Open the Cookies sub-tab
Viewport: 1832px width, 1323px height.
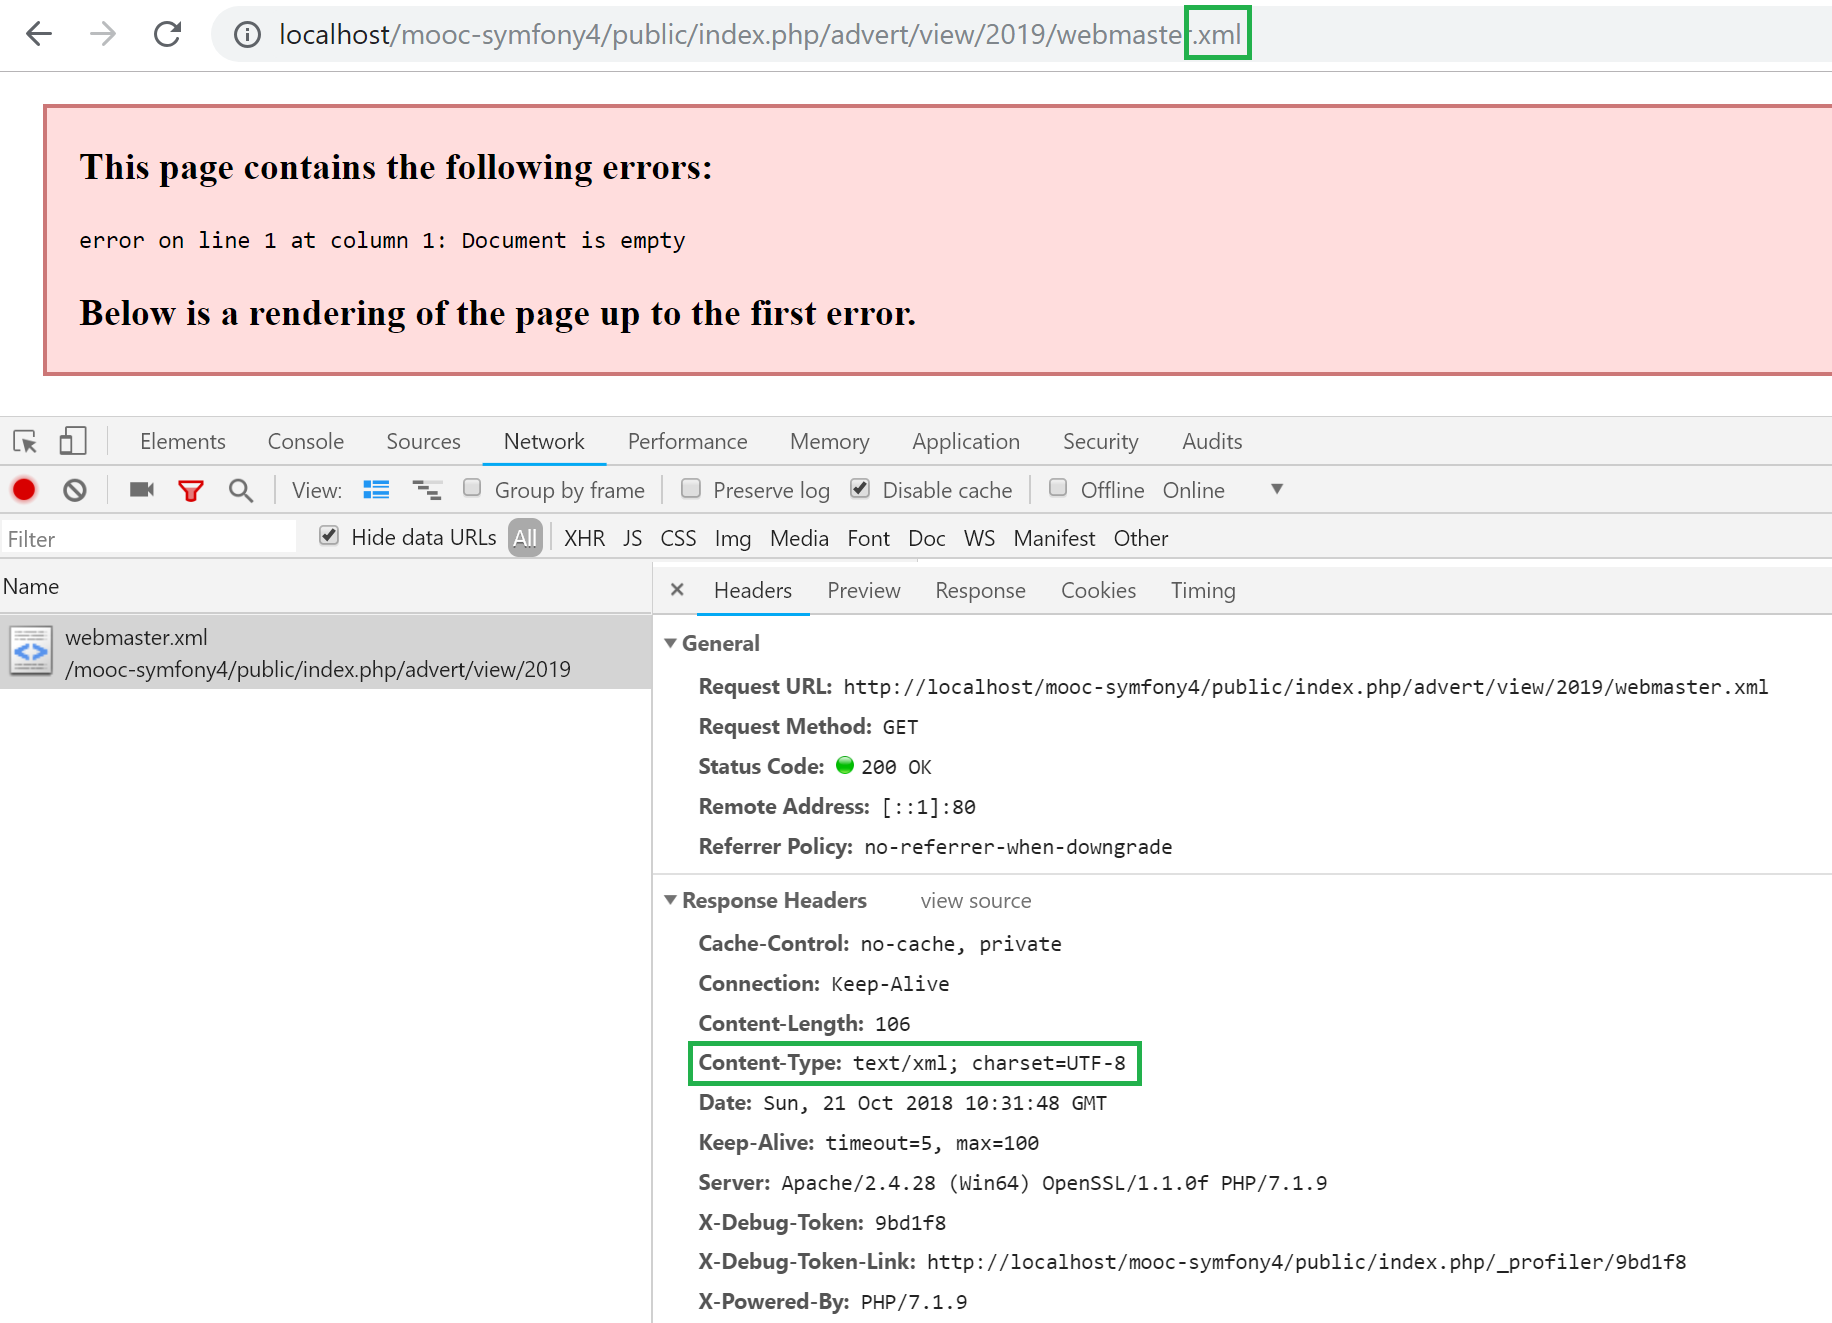pyautogui.click(x=1099, y=590)
